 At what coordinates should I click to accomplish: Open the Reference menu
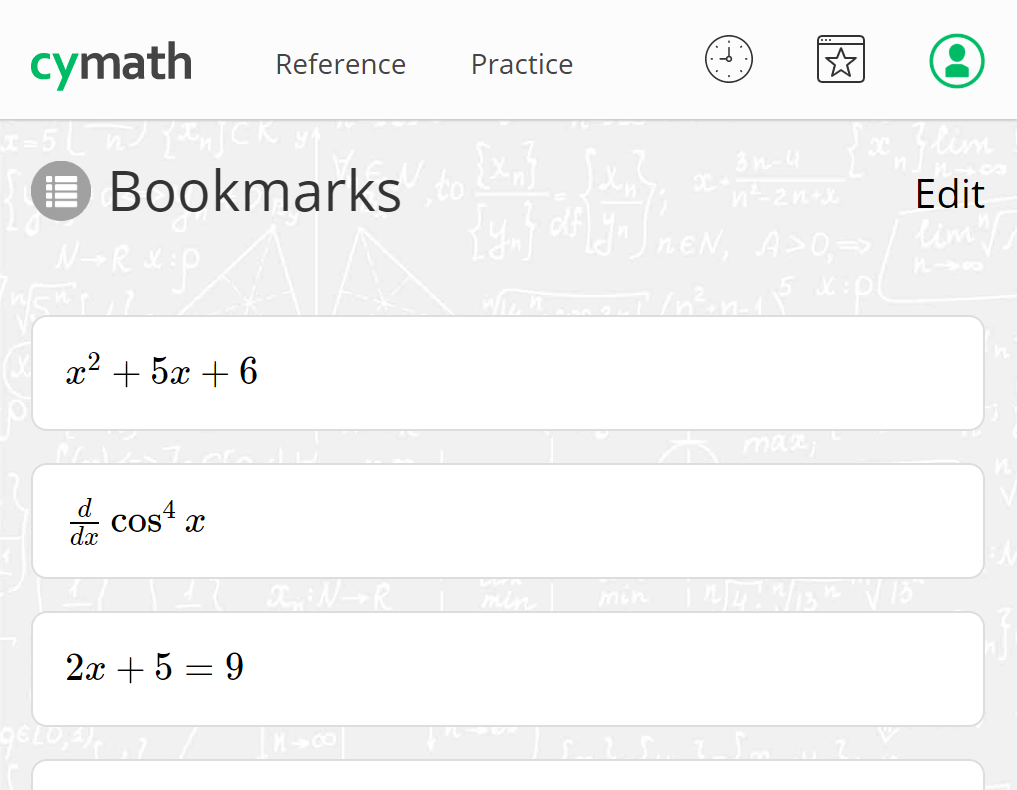click(x=340, y=64)
